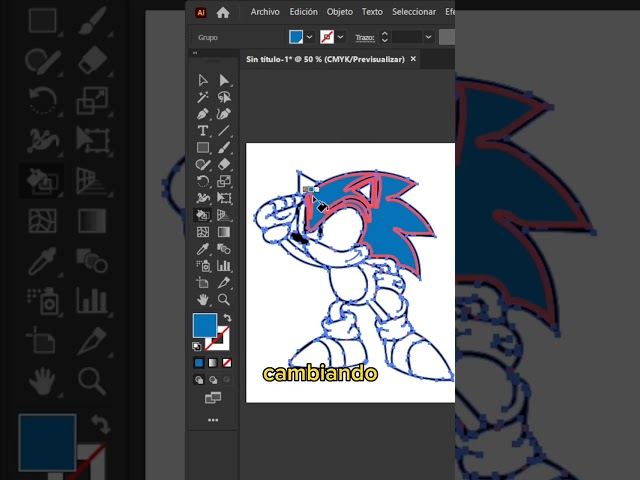Set paint mode to Gradient
This screenshot has width=640, height=480.
coord(213,362)
